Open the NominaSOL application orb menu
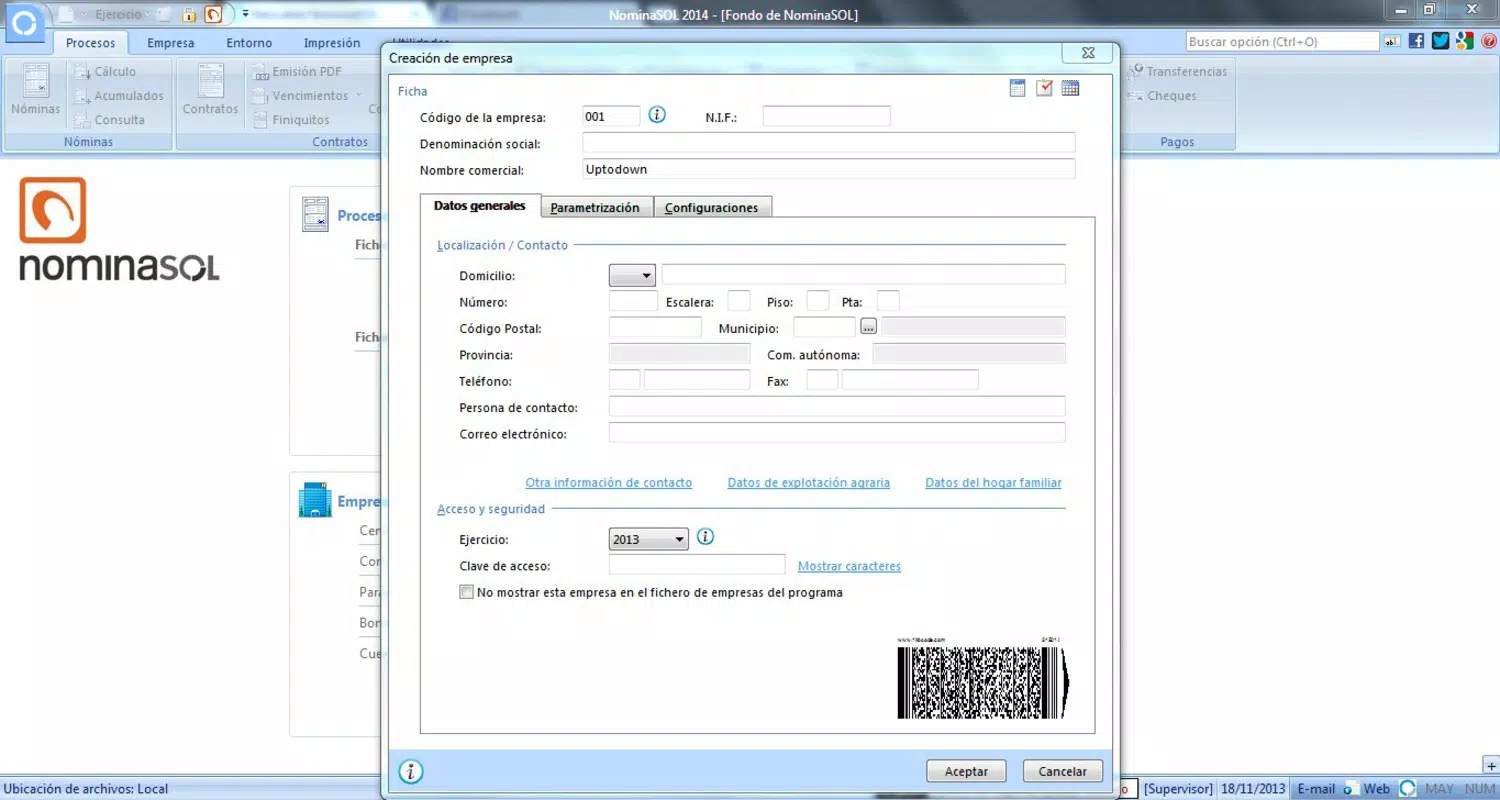 coord(24,24)
